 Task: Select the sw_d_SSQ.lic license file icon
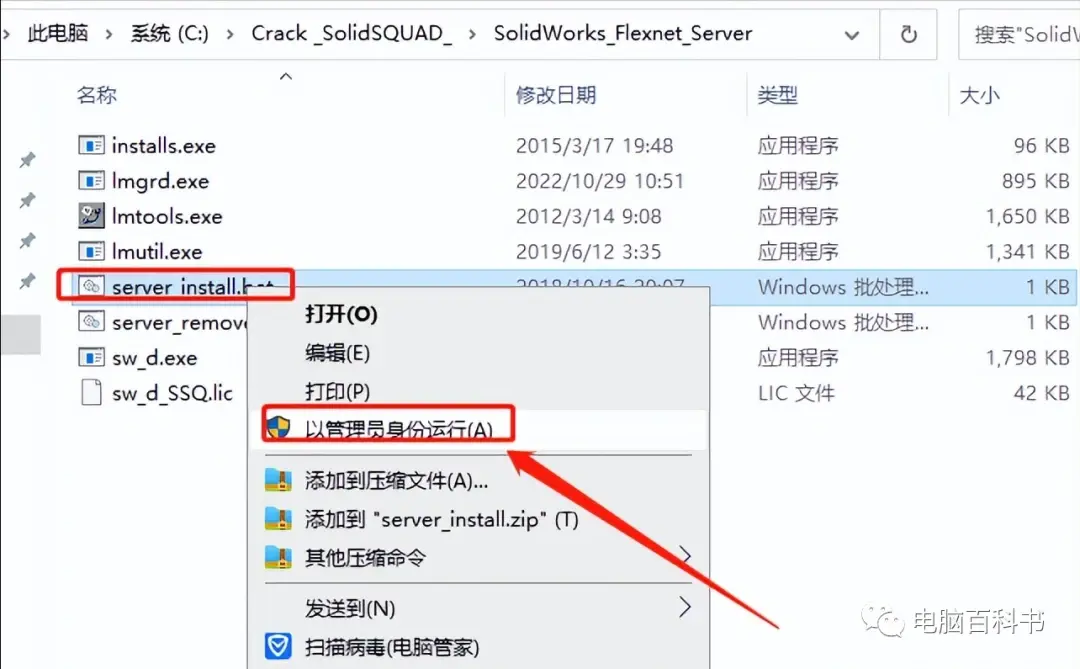click(91, 392)
